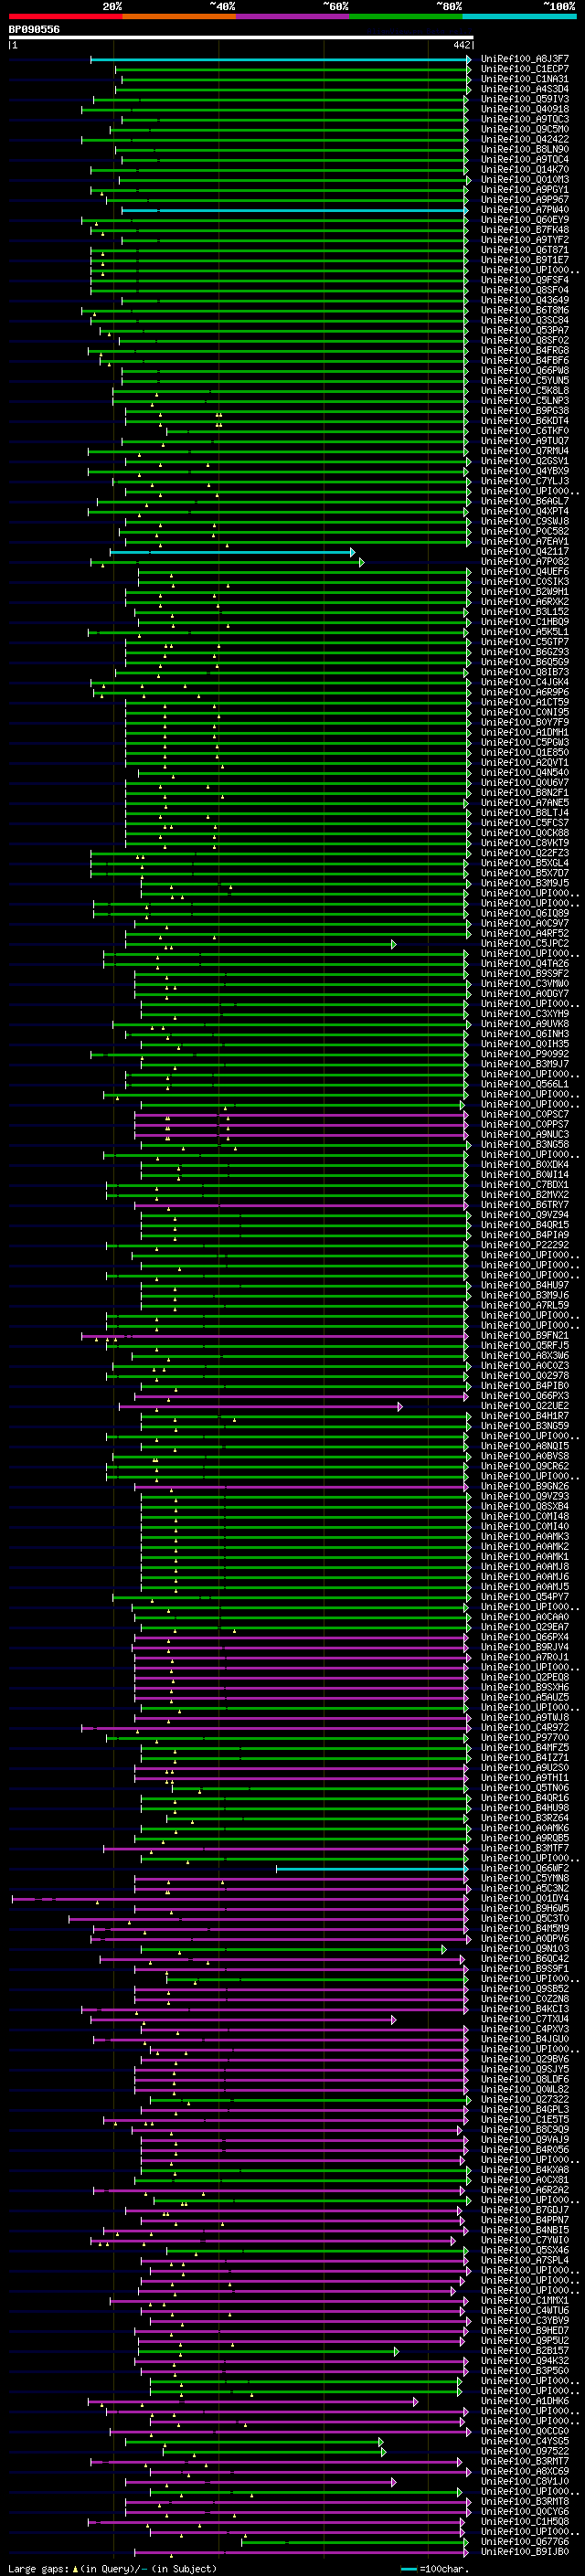
Task: Open UniRef100_Q27322 hit
Action: pos(525,2099)
